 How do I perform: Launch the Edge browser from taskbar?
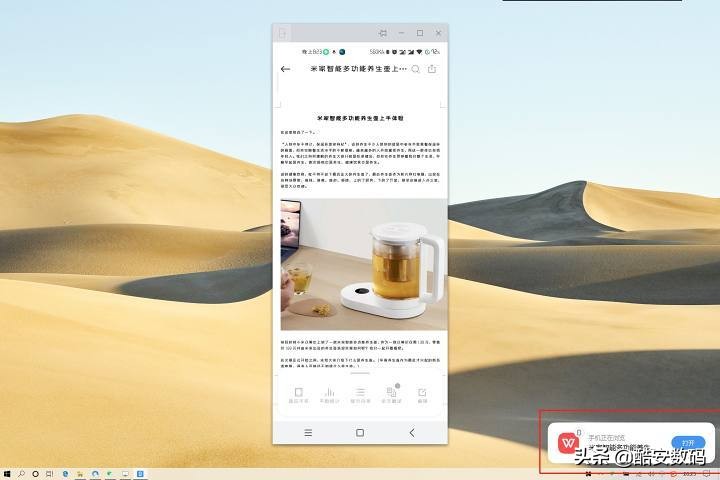[x=65, y=474]
